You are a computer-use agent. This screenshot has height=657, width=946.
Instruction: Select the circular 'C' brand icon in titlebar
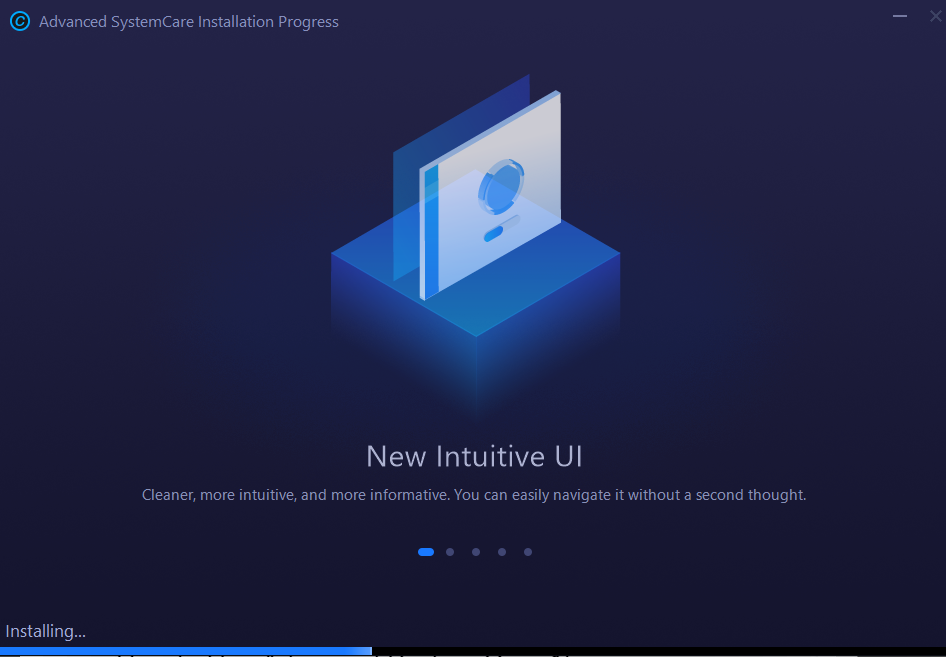(20, 21)
